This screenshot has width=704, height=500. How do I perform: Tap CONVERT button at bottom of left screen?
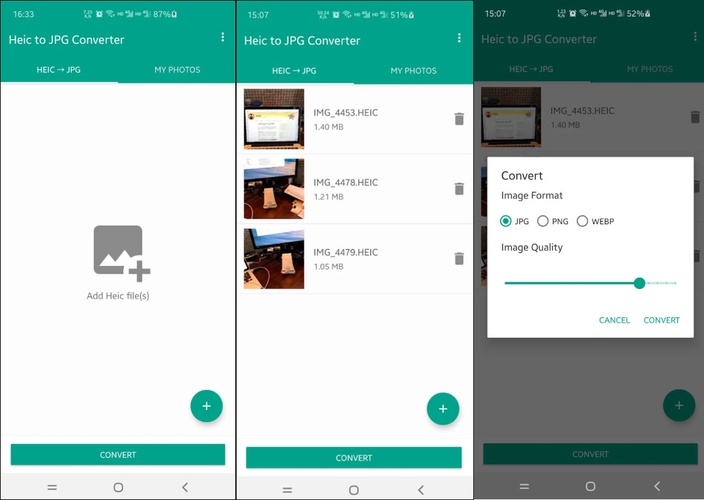pos(118,455)
